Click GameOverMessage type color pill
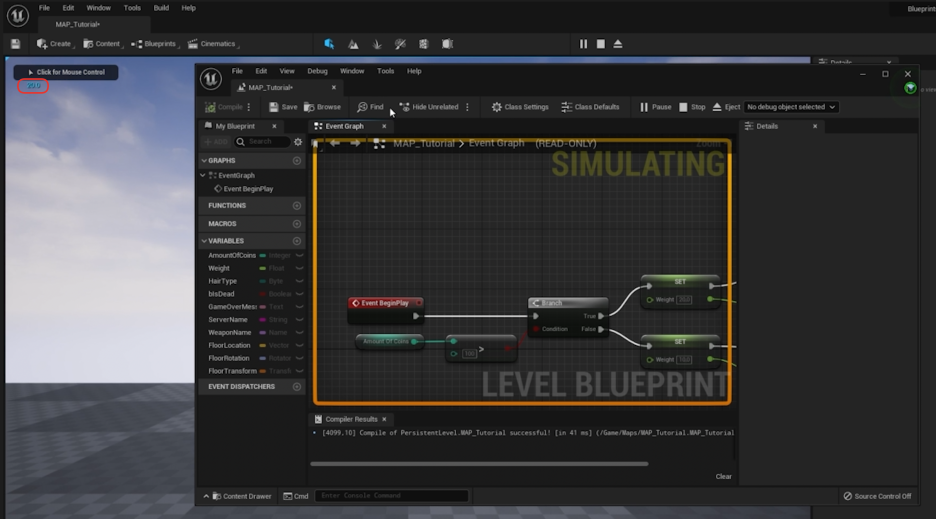 pos(263,307)
